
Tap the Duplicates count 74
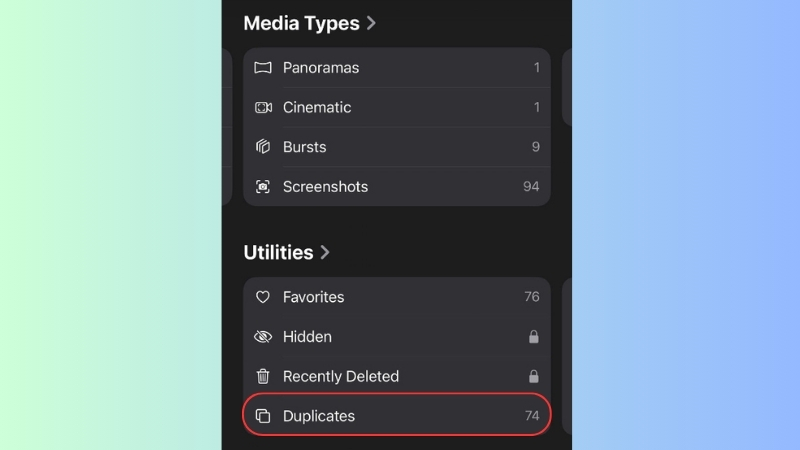coord(532,416)
